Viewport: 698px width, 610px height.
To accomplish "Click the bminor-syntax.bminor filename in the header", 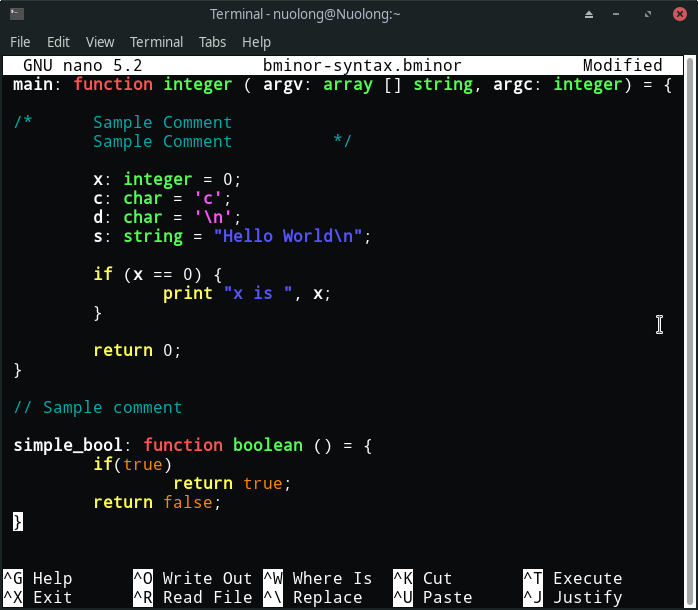I will 362,65.
